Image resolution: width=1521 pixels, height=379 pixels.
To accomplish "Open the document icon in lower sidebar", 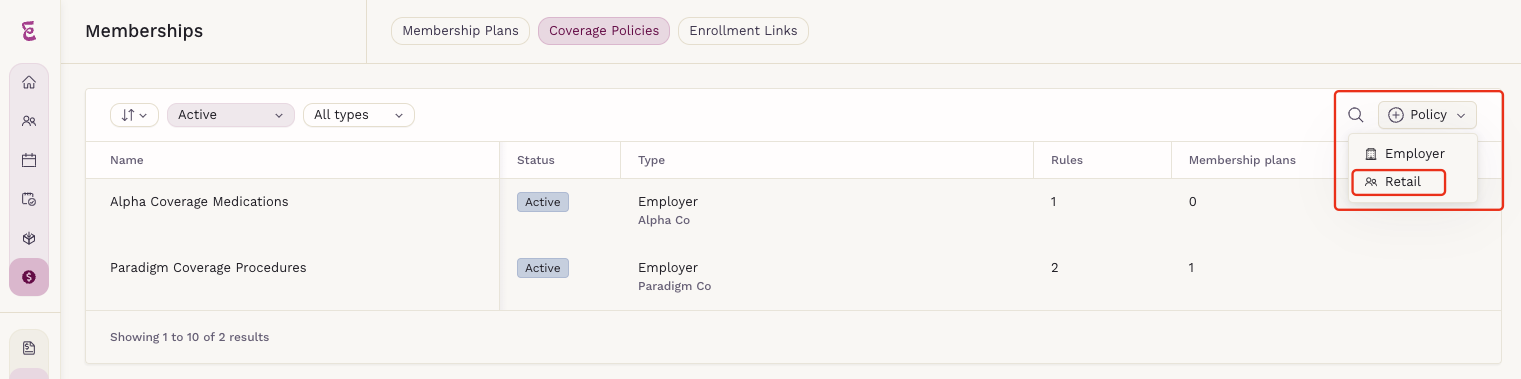I will tap(29, 348).
